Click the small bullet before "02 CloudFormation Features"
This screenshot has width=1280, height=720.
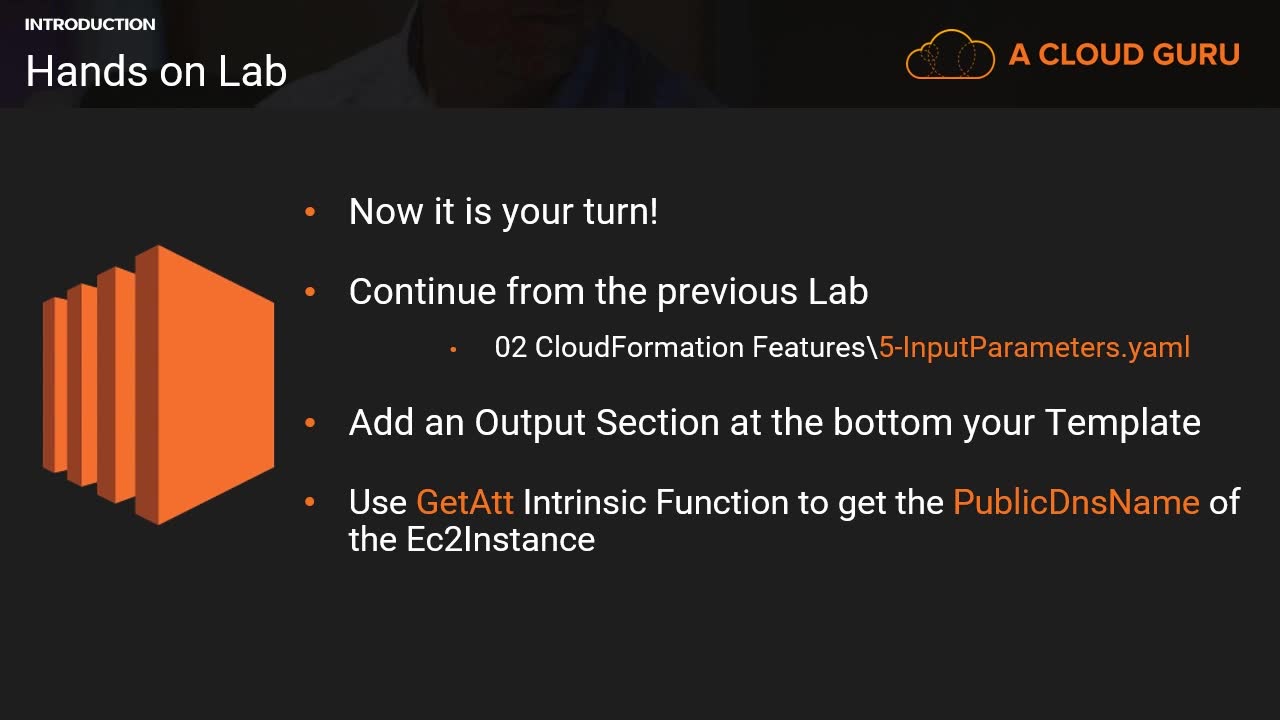[454, 348]
